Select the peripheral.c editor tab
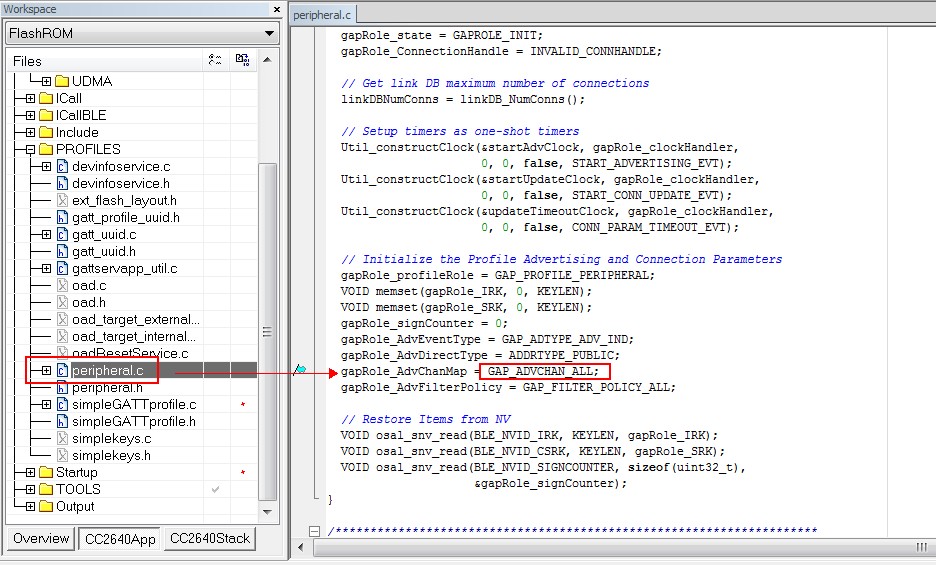 point(322,15)
